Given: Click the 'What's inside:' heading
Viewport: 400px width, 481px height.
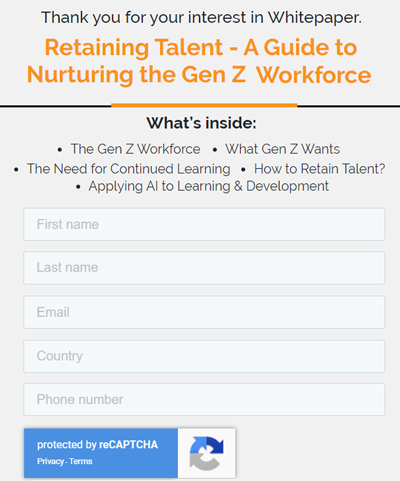Looking at the screenshot, I should click(201, 123).
